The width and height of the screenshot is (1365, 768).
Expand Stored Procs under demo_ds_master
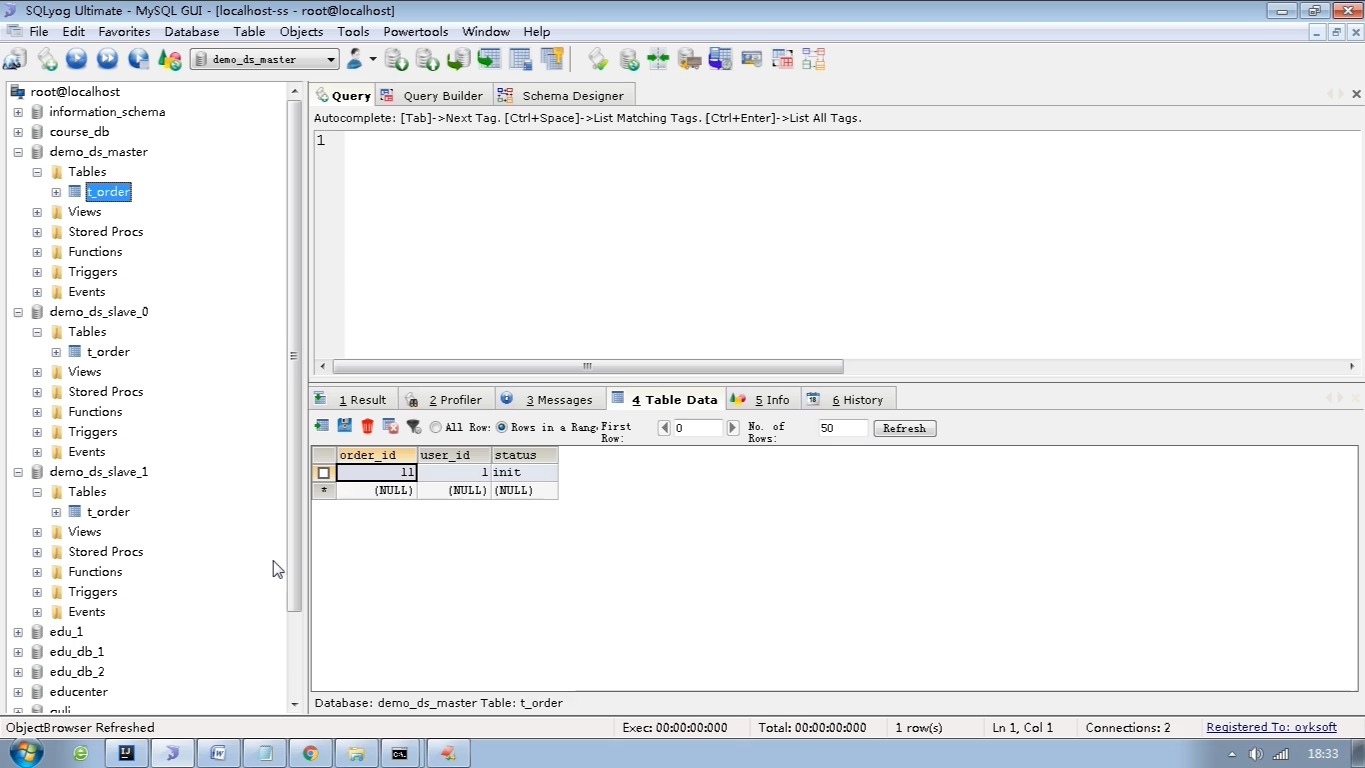37,232
